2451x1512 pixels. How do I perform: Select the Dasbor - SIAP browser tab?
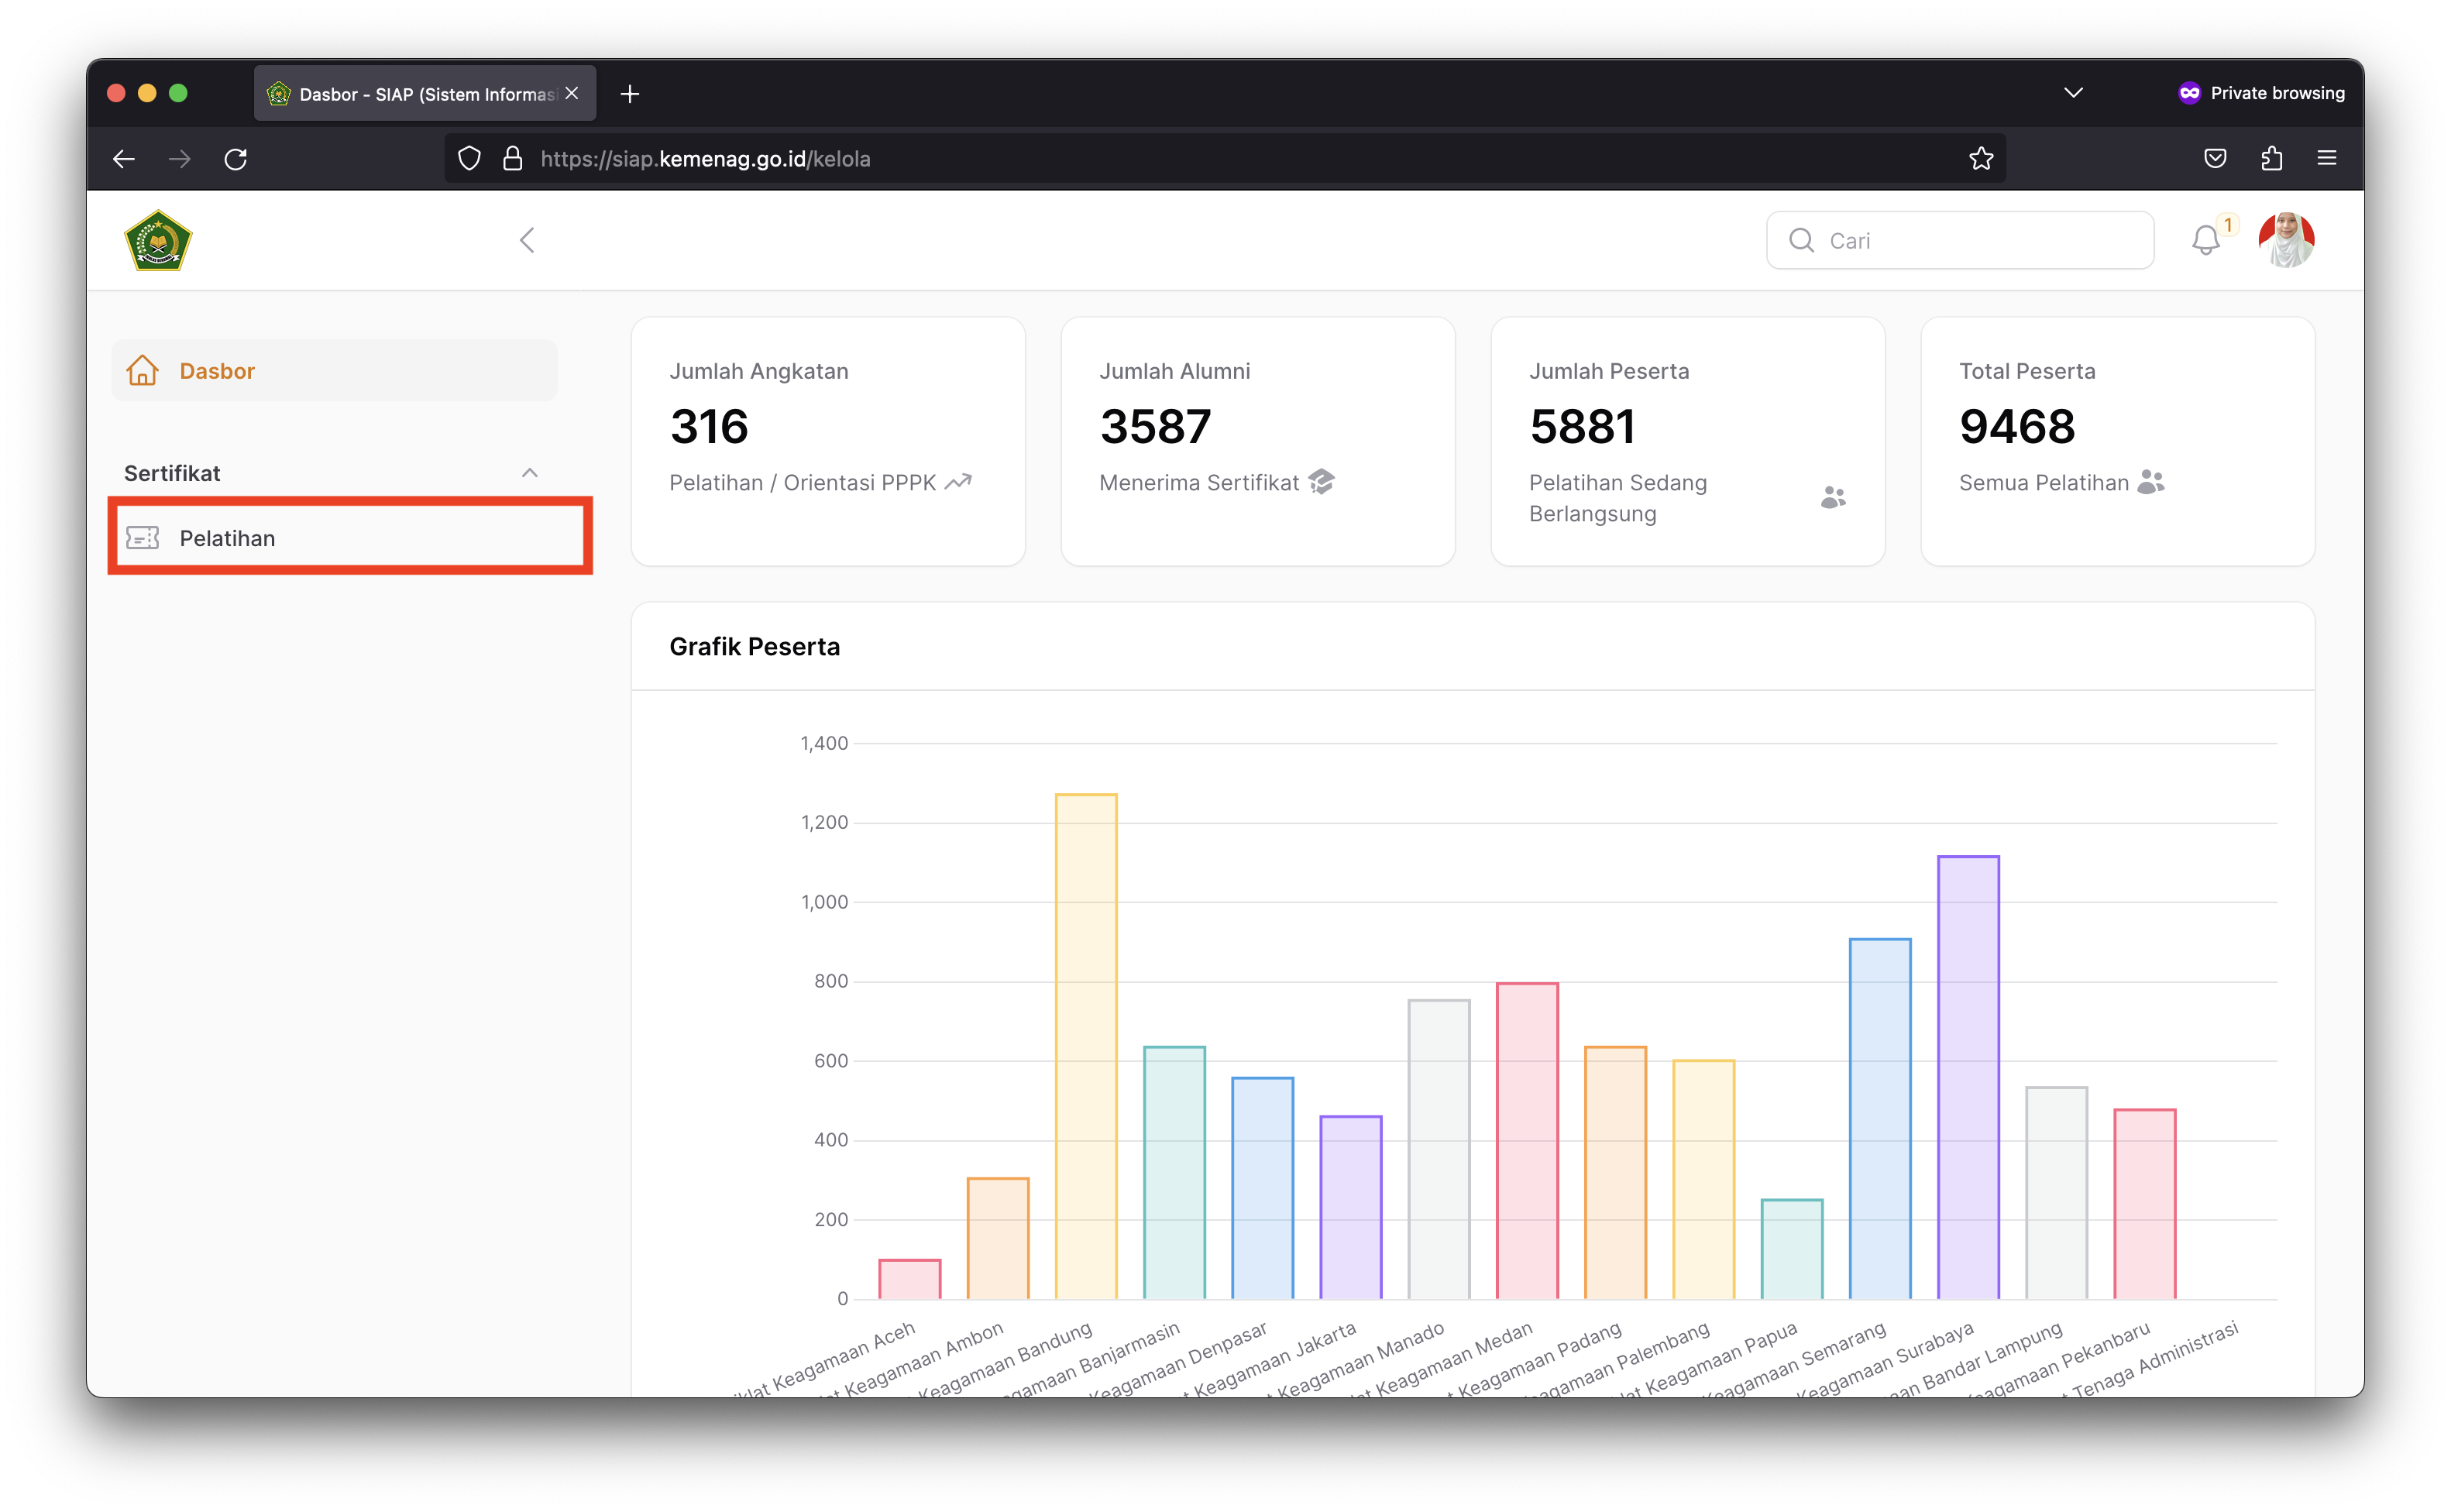pyautogui.click(x=425, y=93)
